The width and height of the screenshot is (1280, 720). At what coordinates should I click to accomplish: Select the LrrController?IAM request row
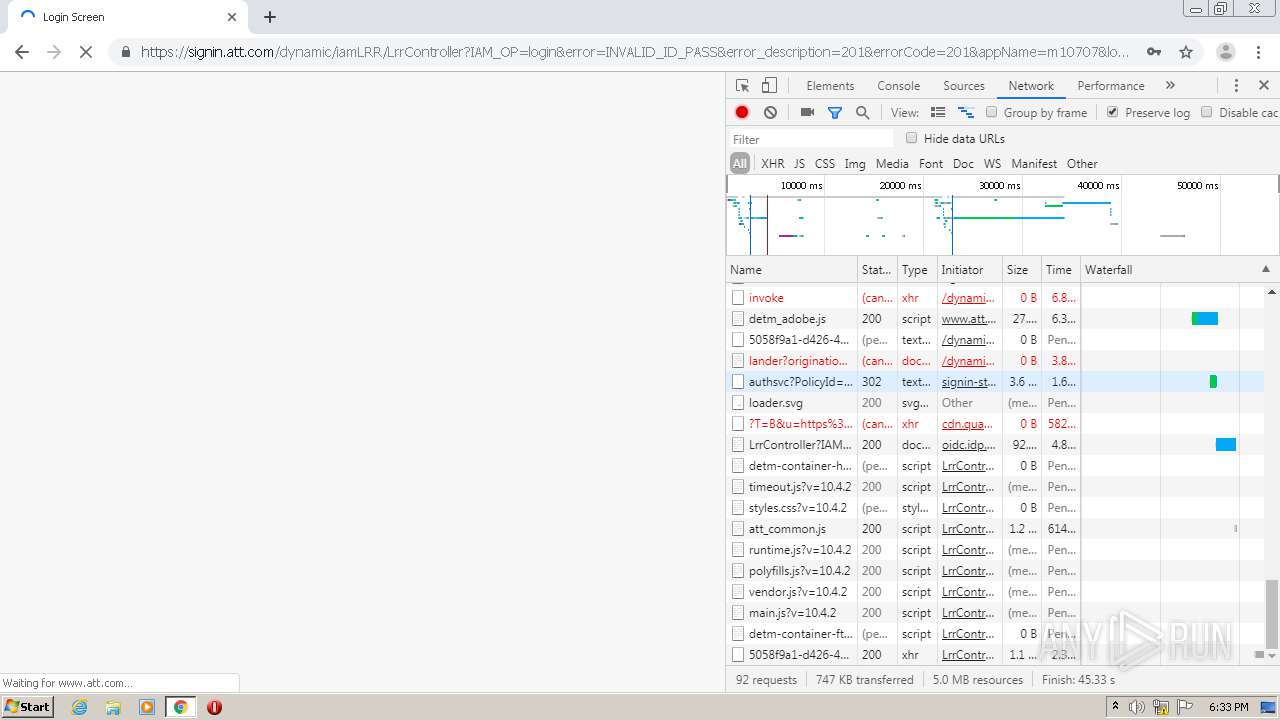(x=995, y=445)
